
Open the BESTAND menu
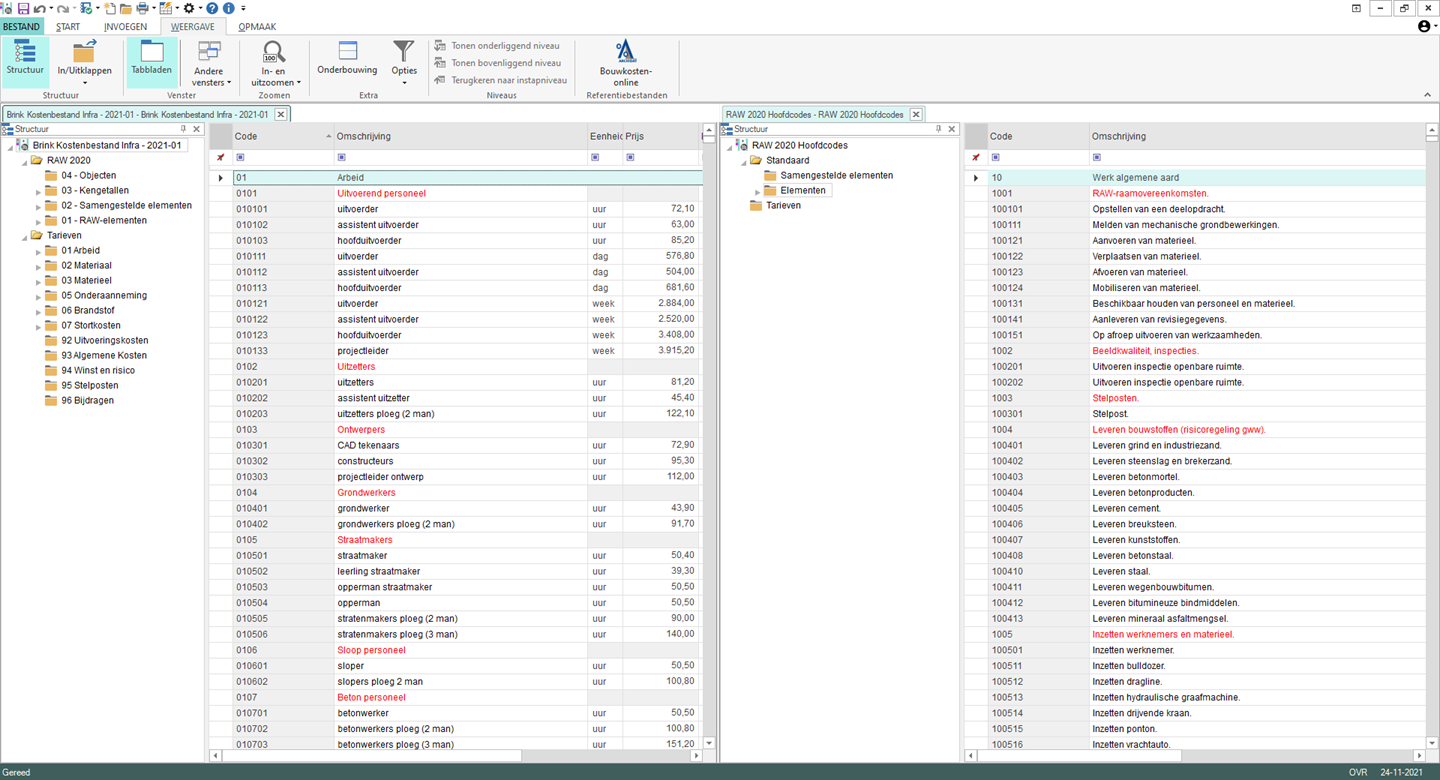click(21, 27)
